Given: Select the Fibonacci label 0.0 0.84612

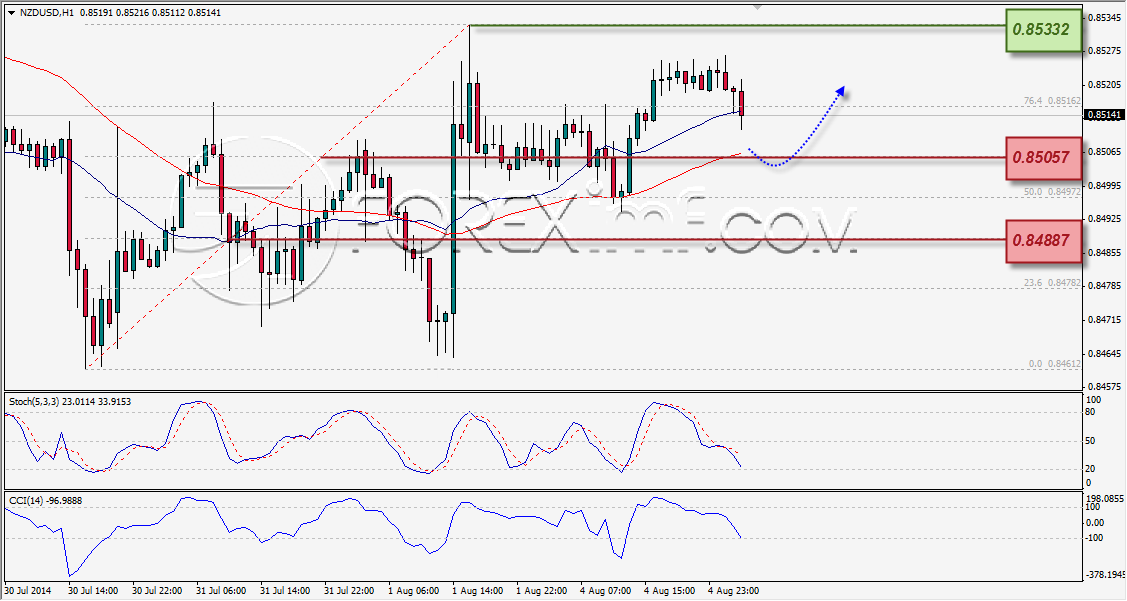Looking at the screenshot, I should pos(1054,364).
